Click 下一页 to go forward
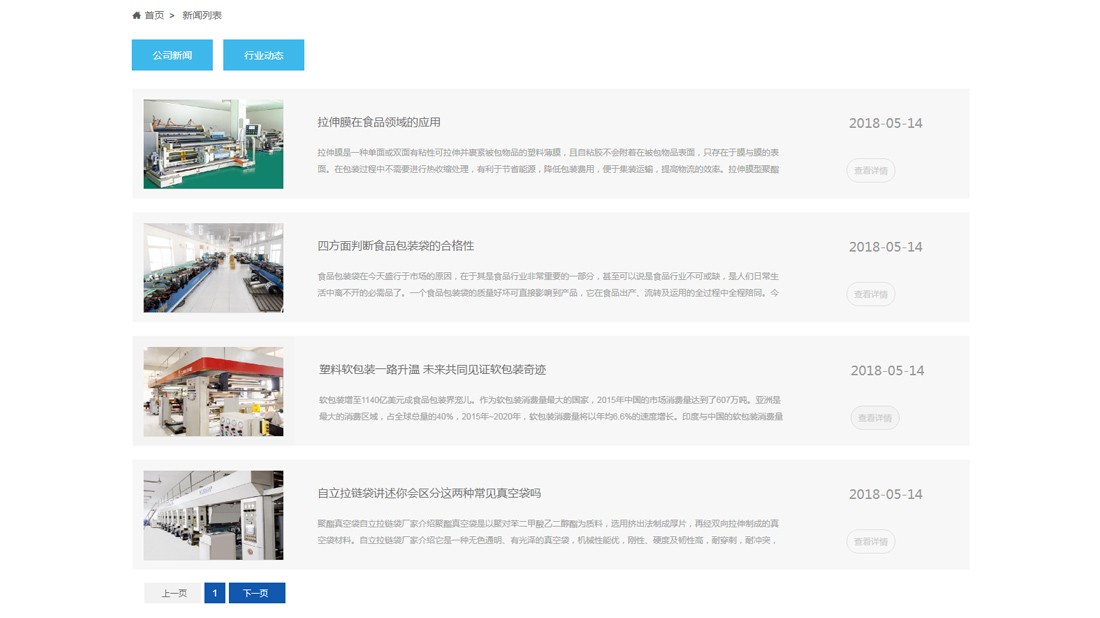This screenshot has width=1100, height=618. click(x=257, y=592)
